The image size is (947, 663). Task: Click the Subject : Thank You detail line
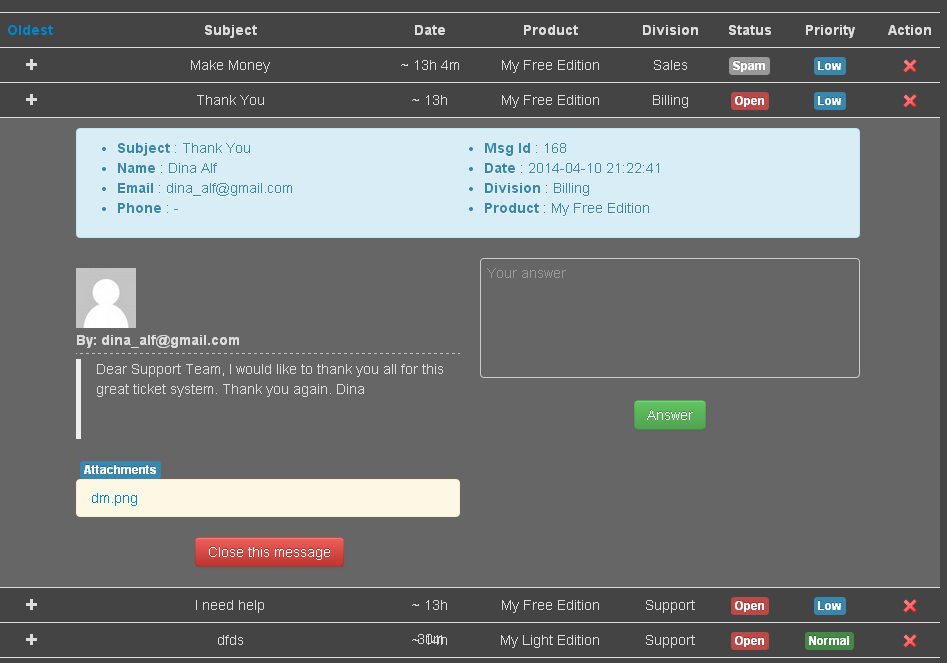point(184,149)
